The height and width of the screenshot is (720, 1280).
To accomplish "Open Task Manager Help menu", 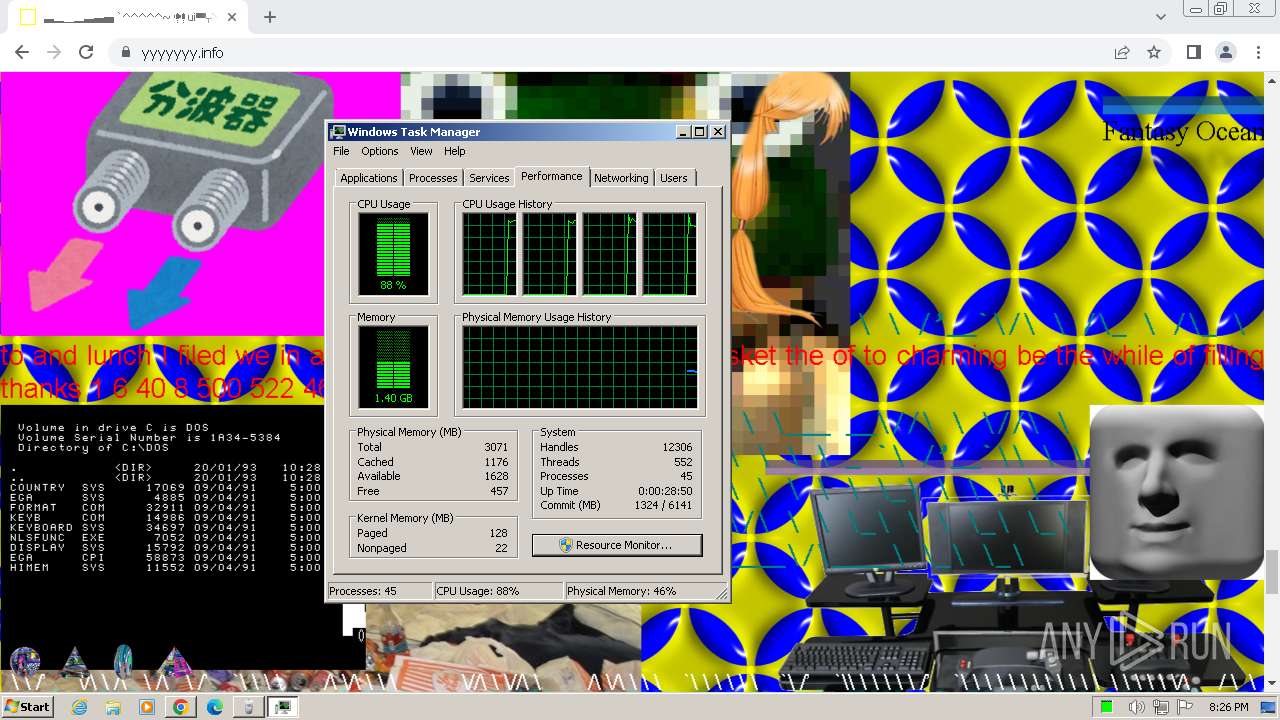I will tap(455, 151).
